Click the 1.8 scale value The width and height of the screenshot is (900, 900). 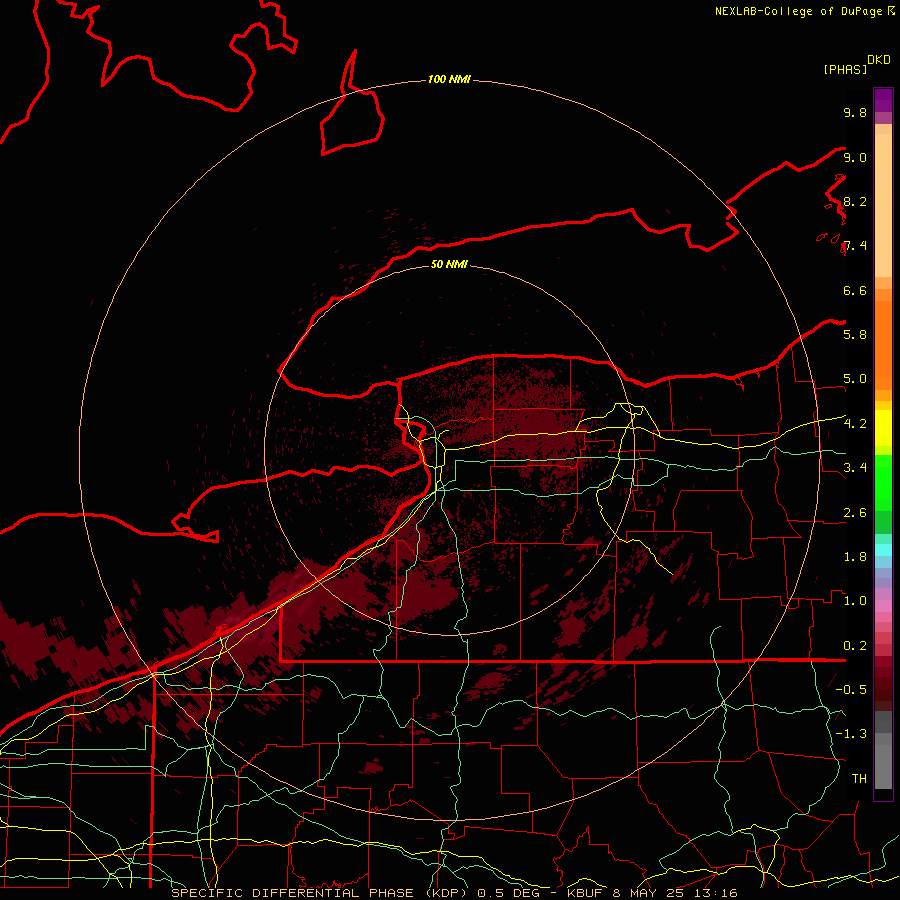pyautogui.click(x=855, y=557)
